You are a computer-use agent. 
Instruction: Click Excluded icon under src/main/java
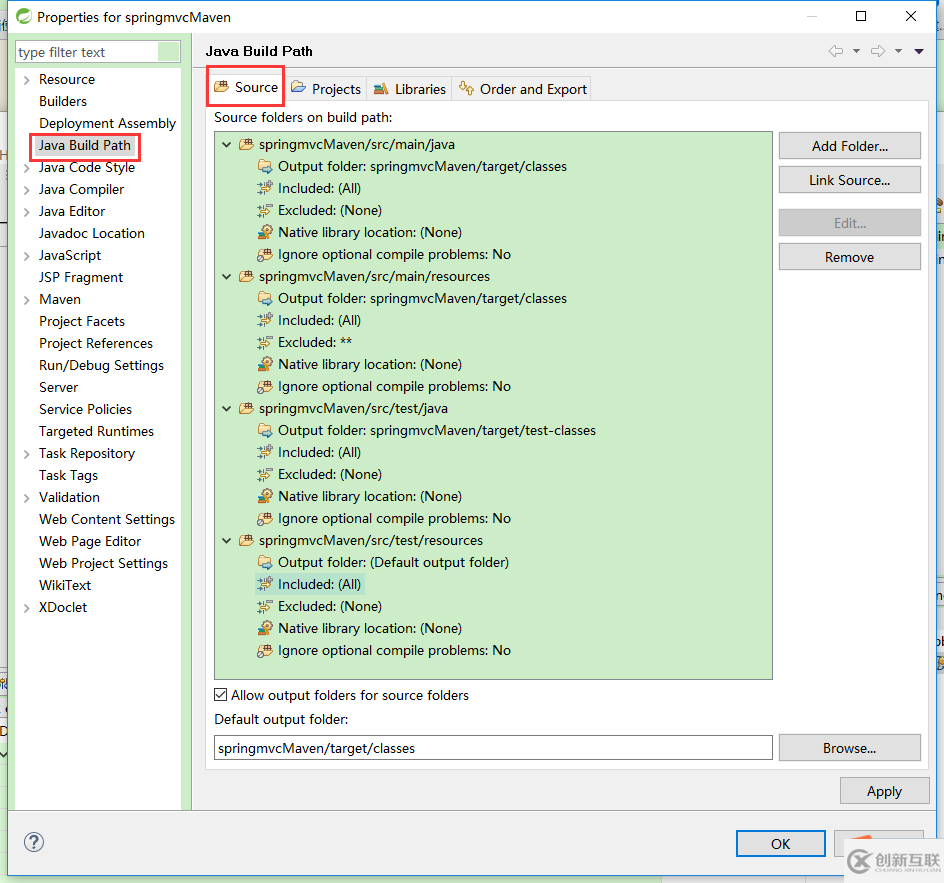[265, 210]
